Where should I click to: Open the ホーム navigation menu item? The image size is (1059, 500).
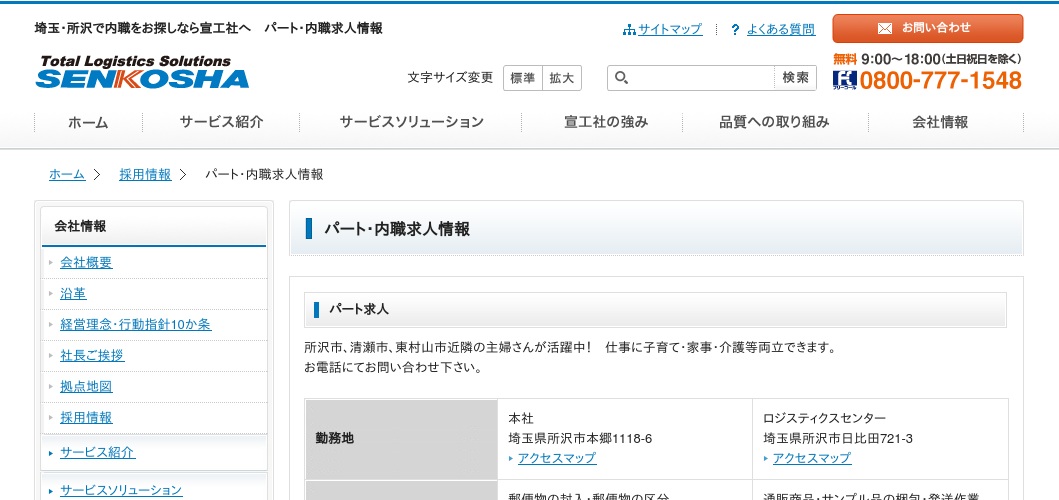(x=88, y=122)
